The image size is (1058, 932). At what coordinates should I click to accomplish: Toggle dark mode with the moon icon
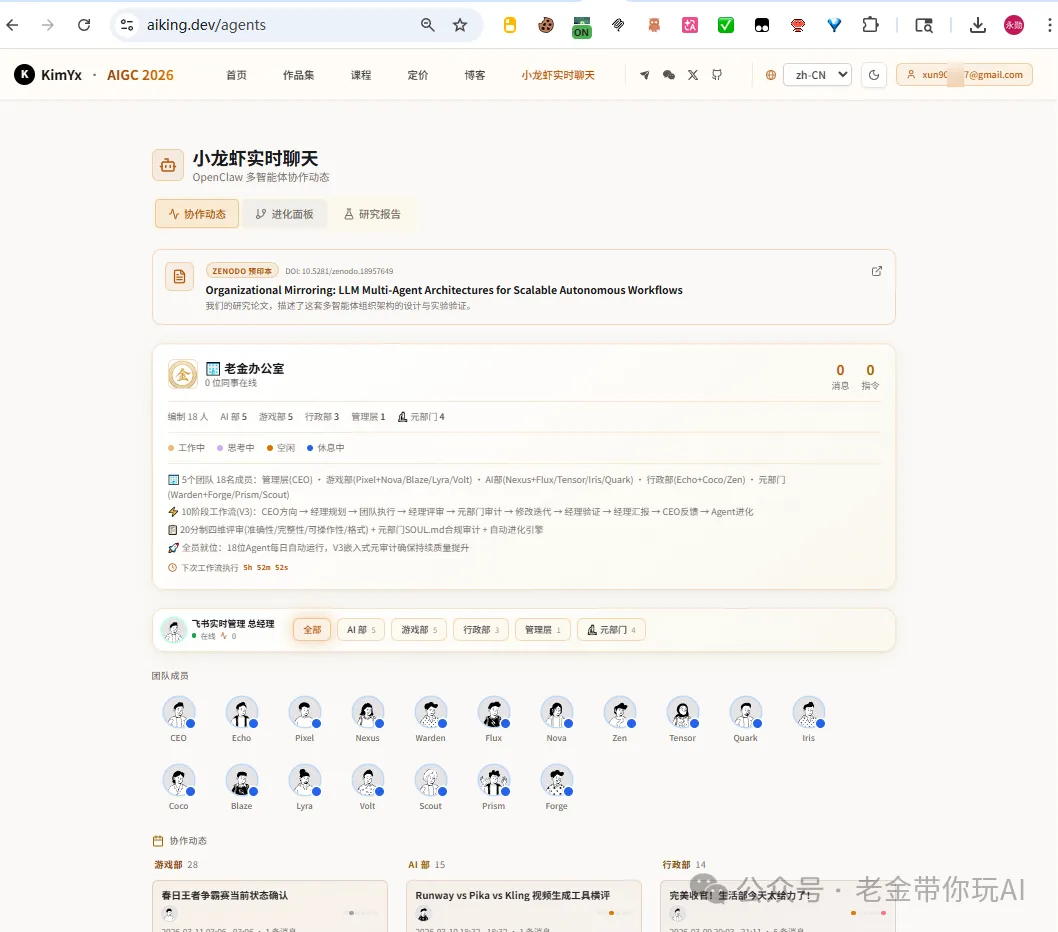point(874,75)
